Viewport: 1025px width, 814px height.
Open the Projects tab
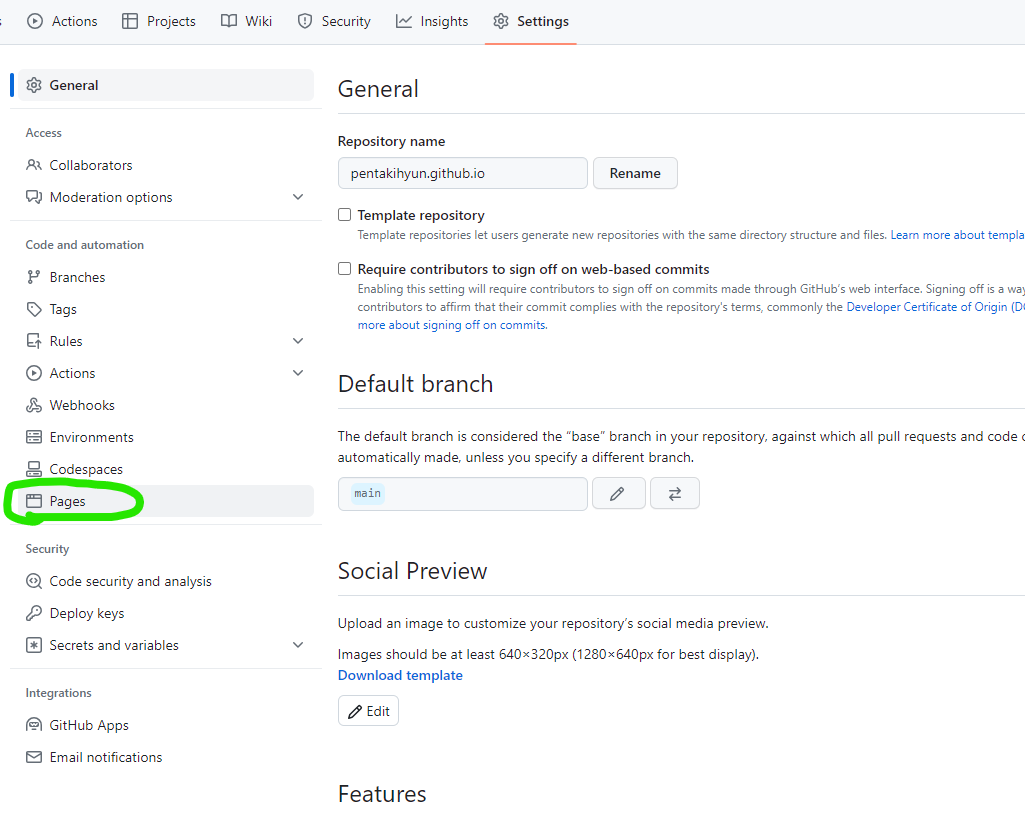(159, 22)
